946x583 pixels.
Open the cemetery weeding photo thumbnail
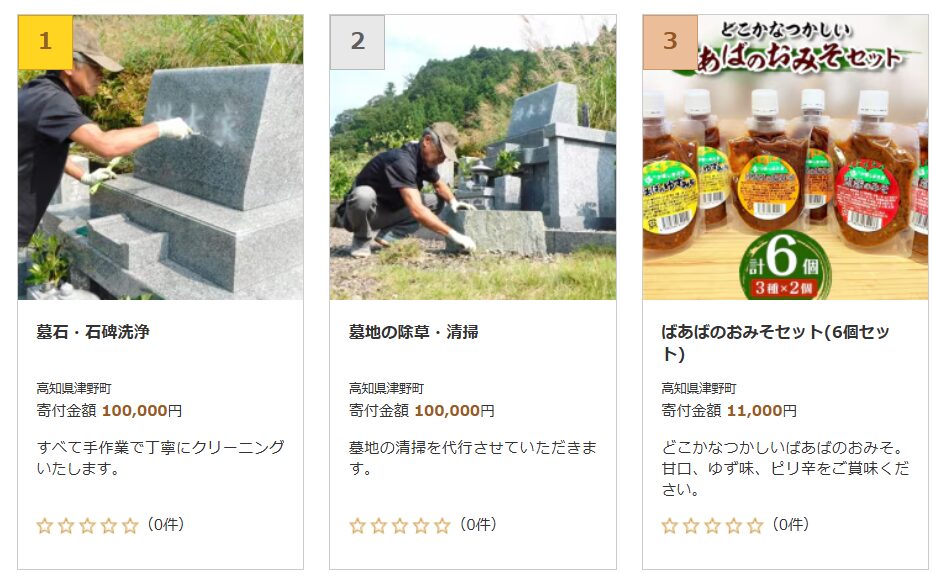point(473,157)
